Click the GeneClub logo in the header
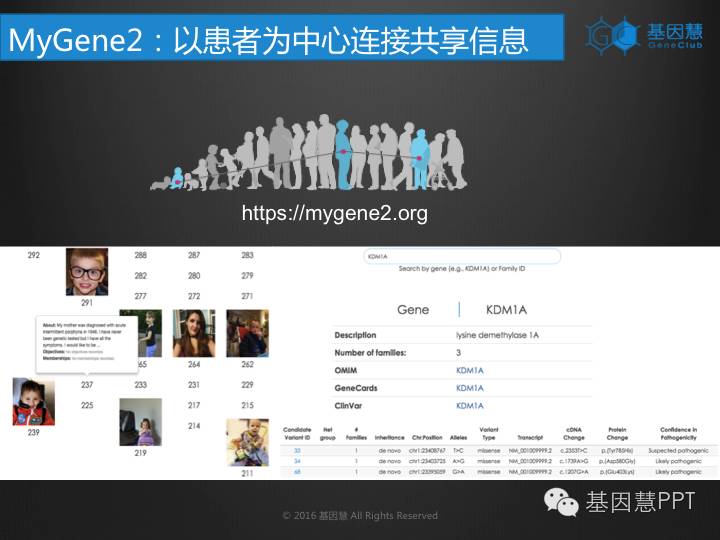The height and width of the screenshot is (540, 720). 640,35
